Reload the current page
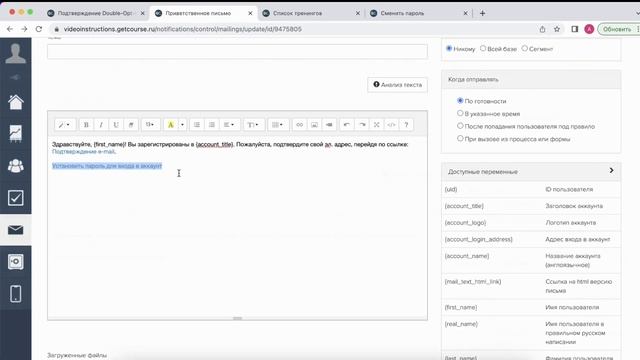 [39, 29]
